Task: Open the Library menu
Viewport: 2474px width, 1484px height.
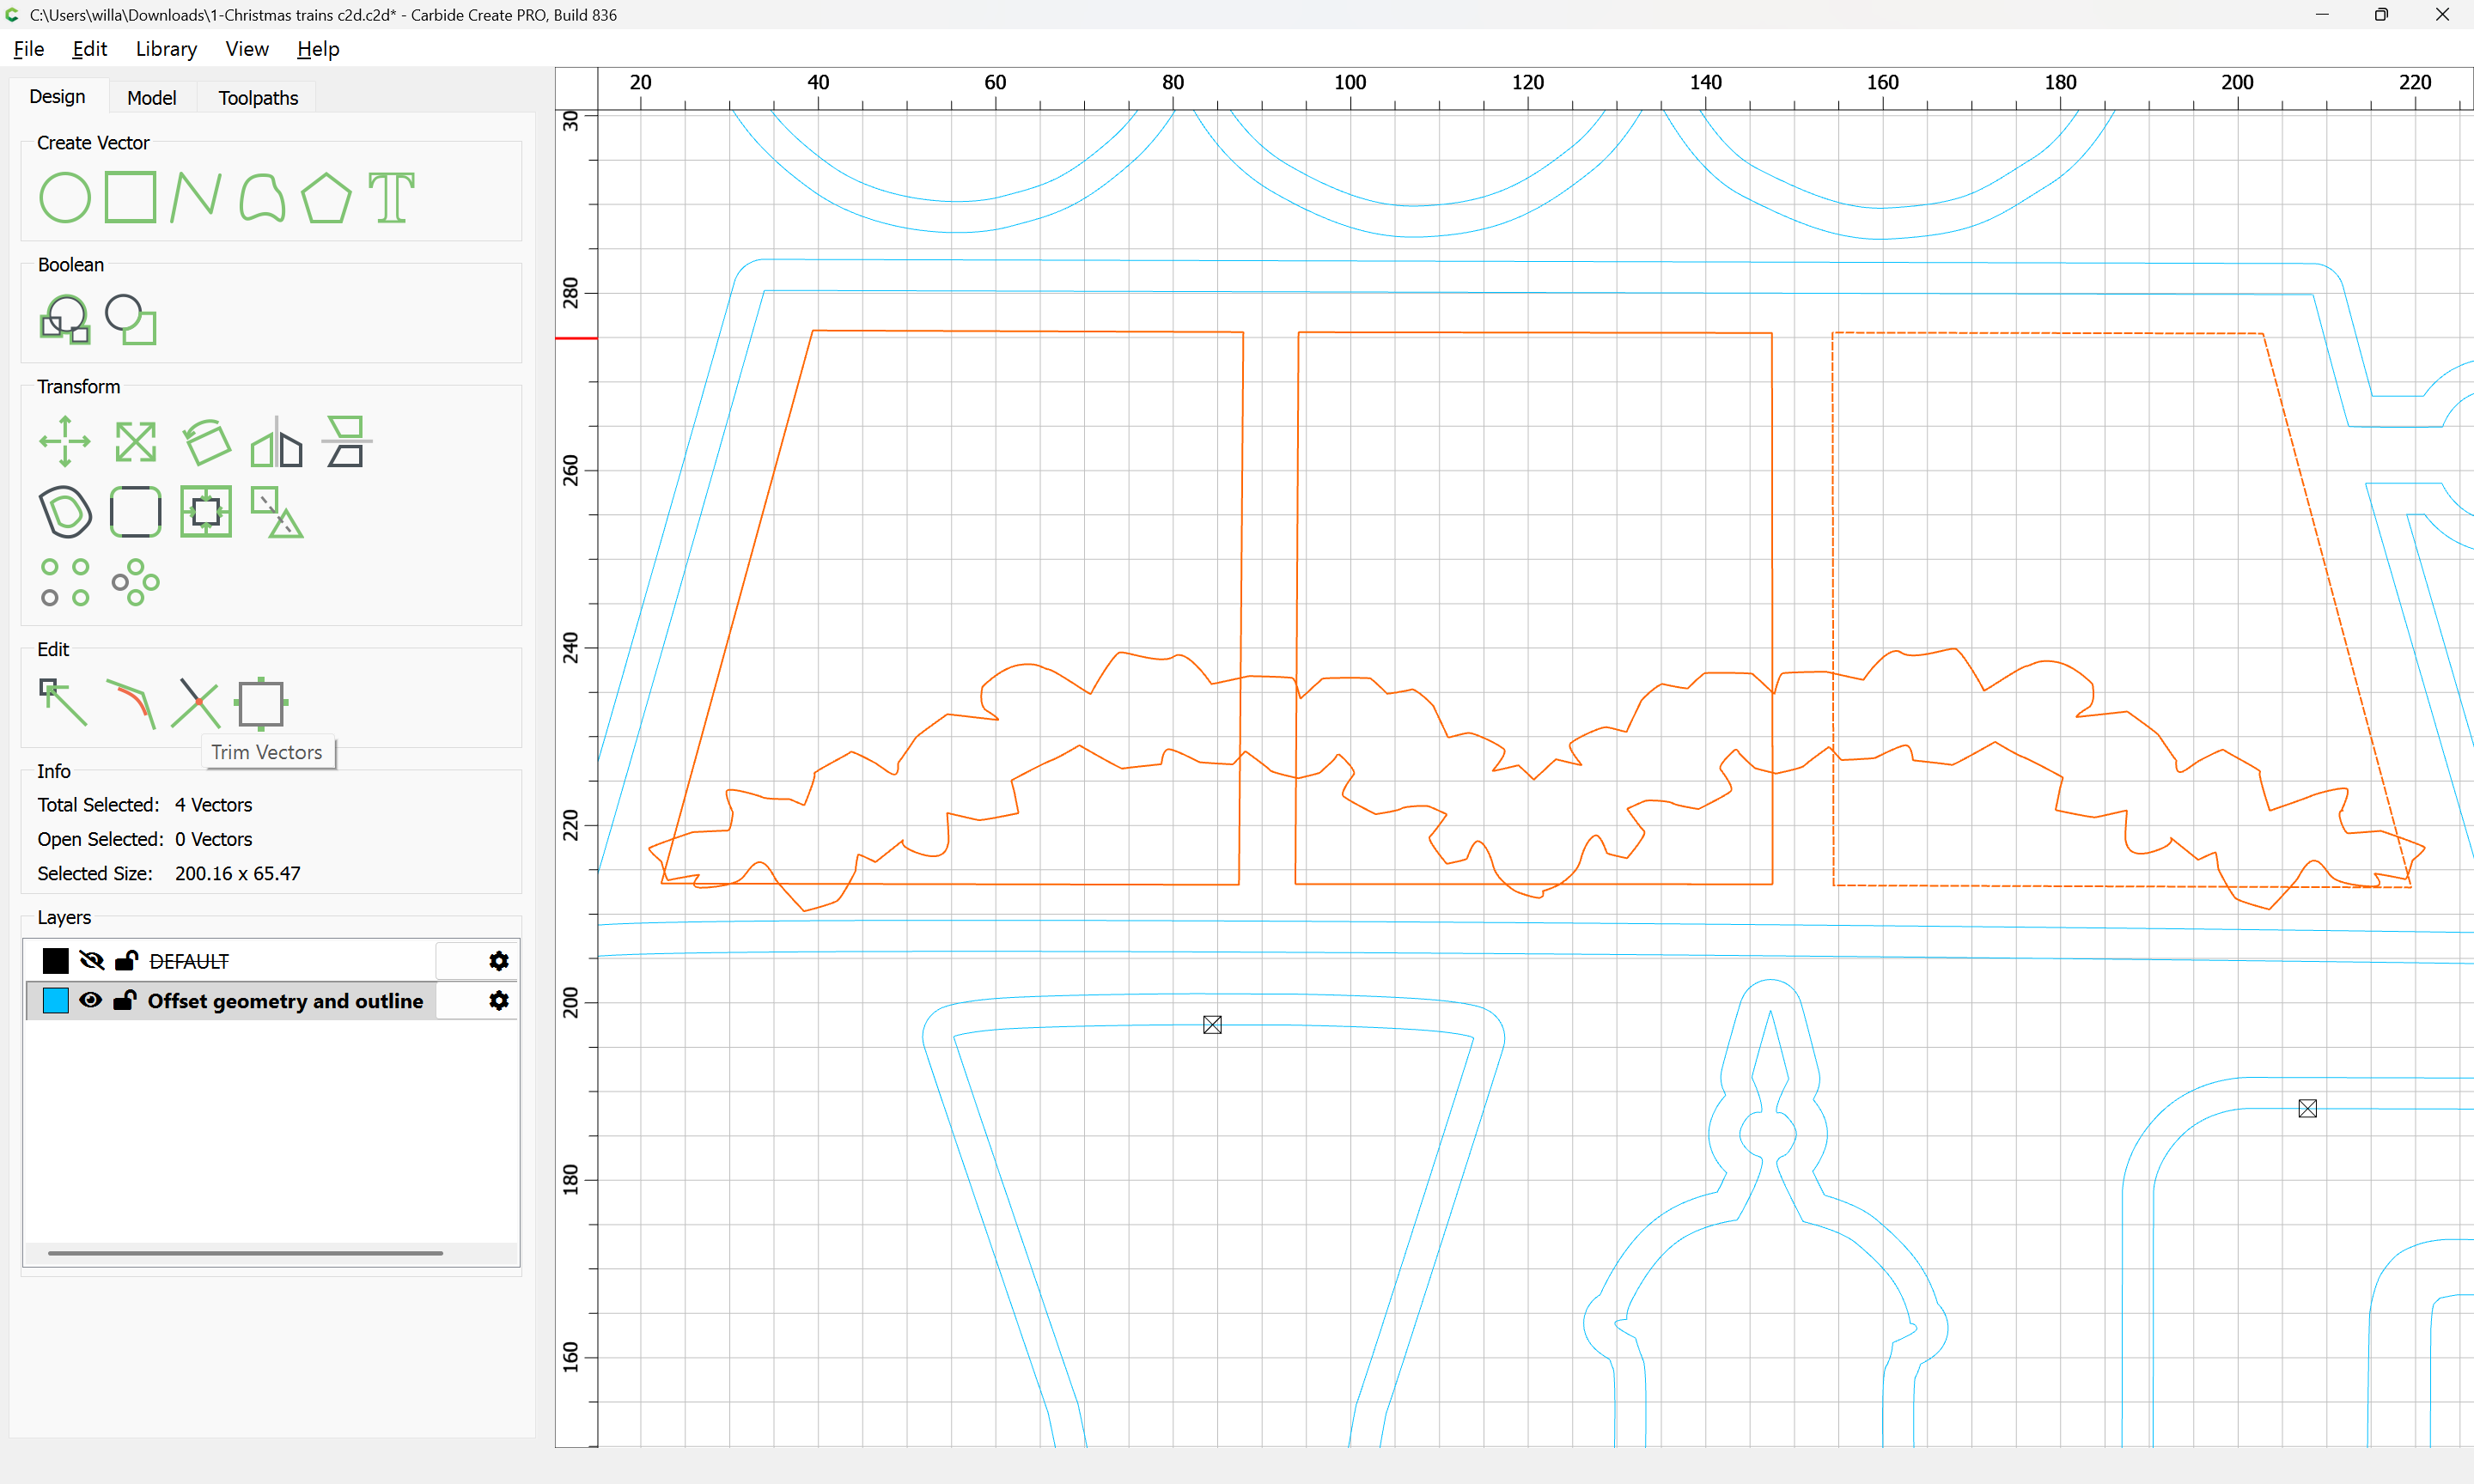Action: pos(166,49)
